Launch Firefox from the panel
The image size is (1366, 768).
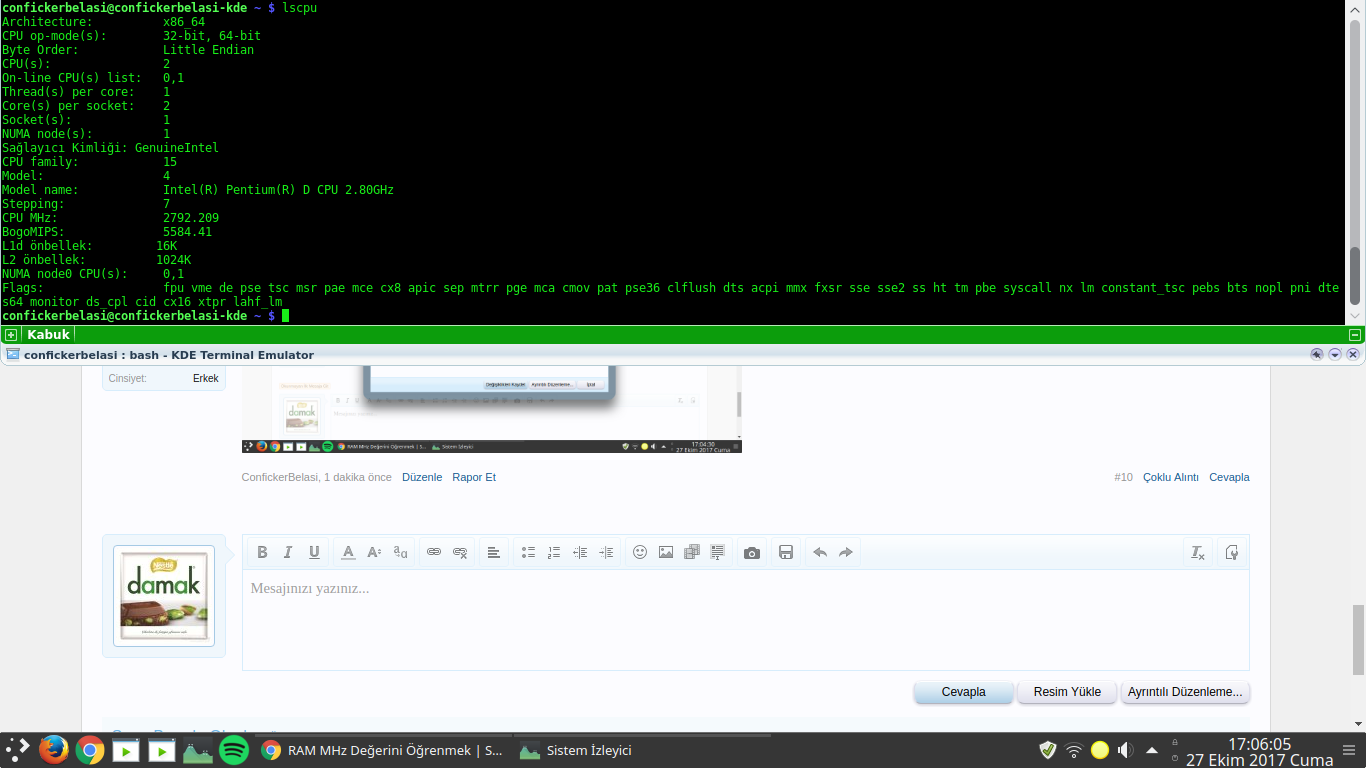(x=54, y=750)
